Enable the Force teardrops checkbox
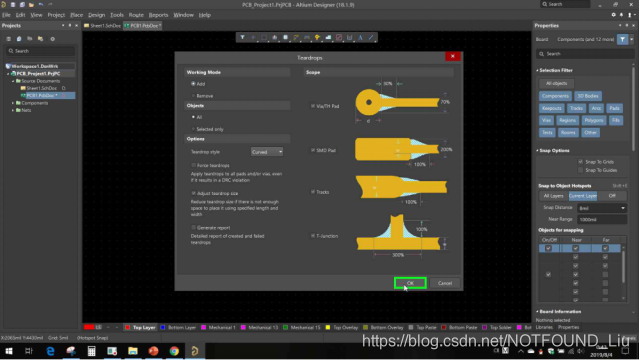This screenshot has width=639, height=360. [194, 165]
